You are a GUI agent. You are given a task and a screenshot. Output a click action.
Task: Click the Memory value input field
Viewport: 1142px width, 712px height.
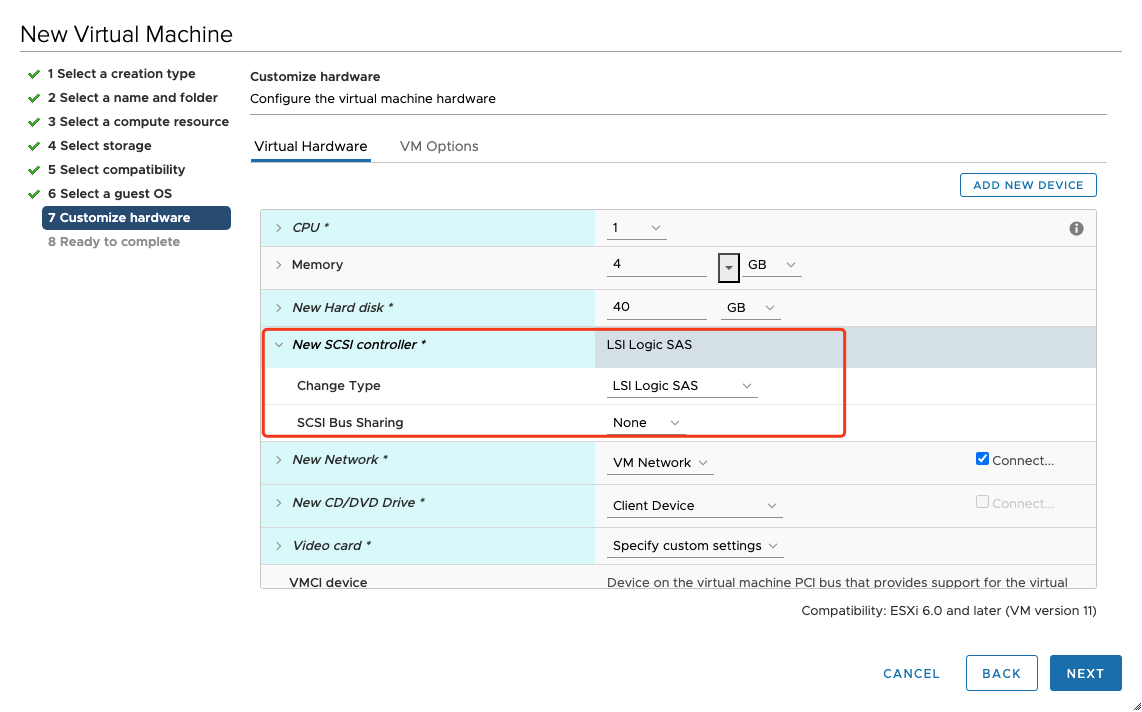click(x=656, y=265)
